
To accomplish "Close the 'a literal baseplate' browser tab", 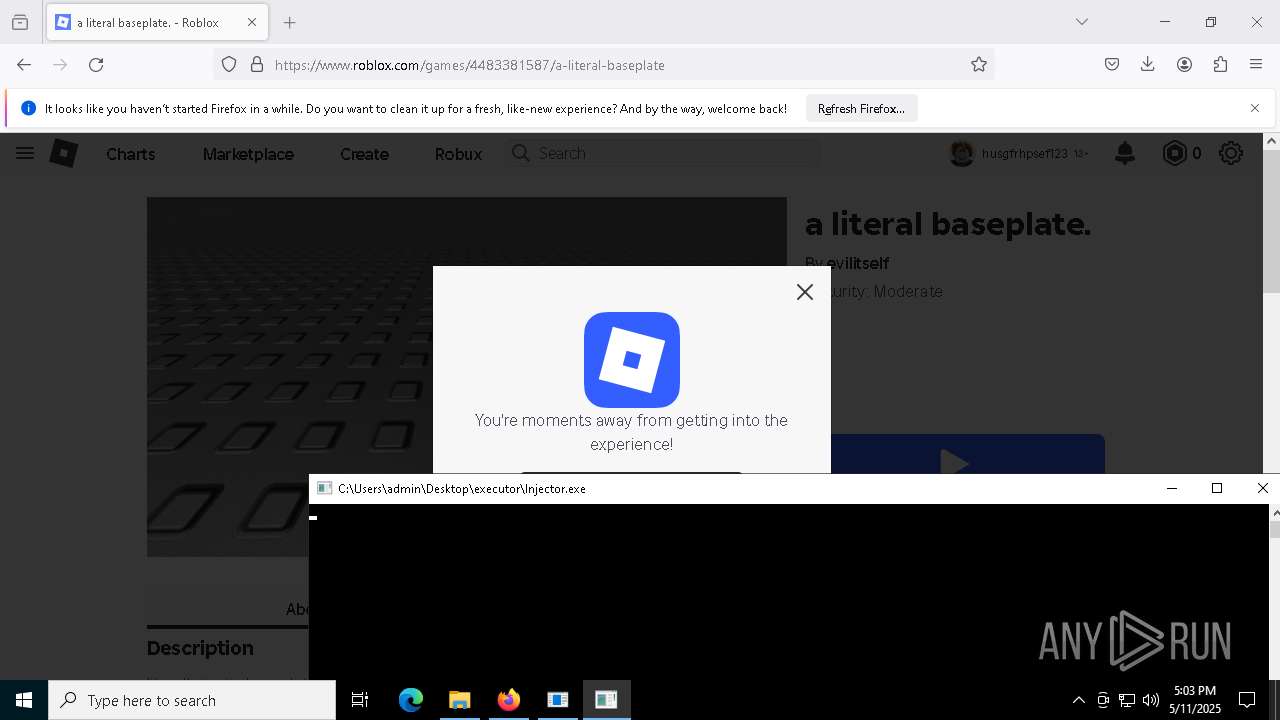I will [x=252, y=22].
